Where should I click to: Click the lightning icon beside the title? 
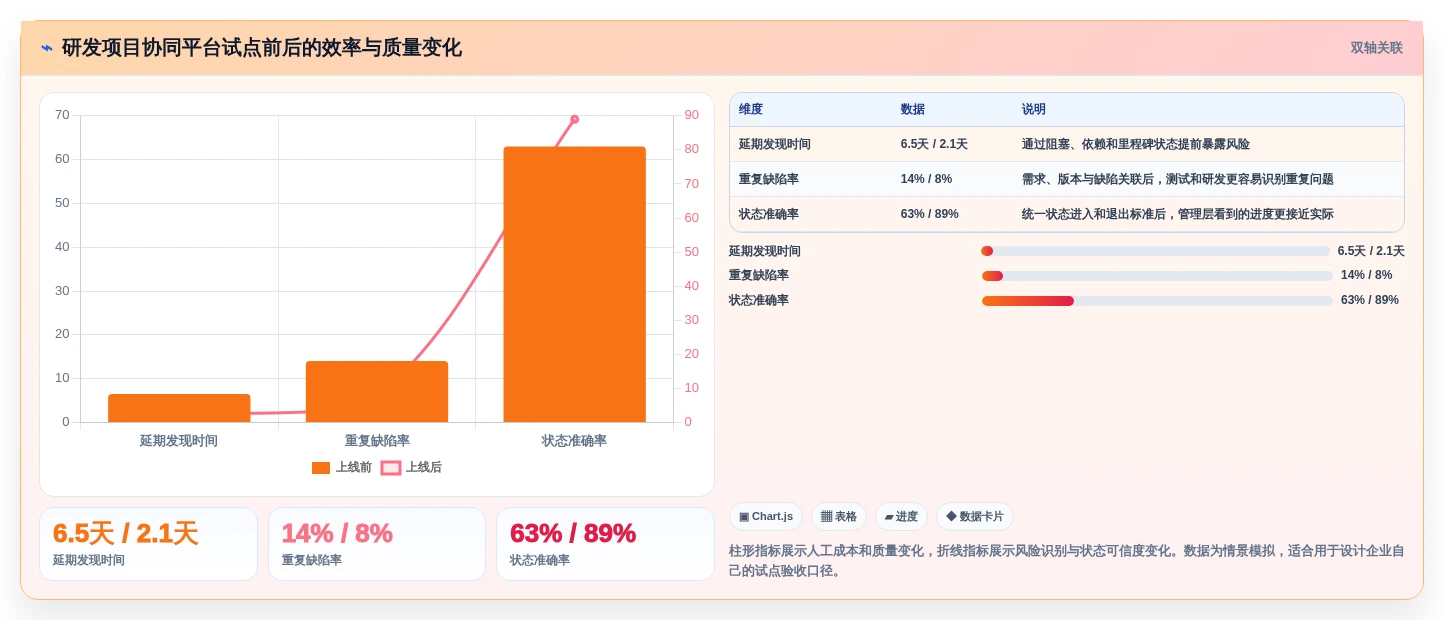pos(47,48)
